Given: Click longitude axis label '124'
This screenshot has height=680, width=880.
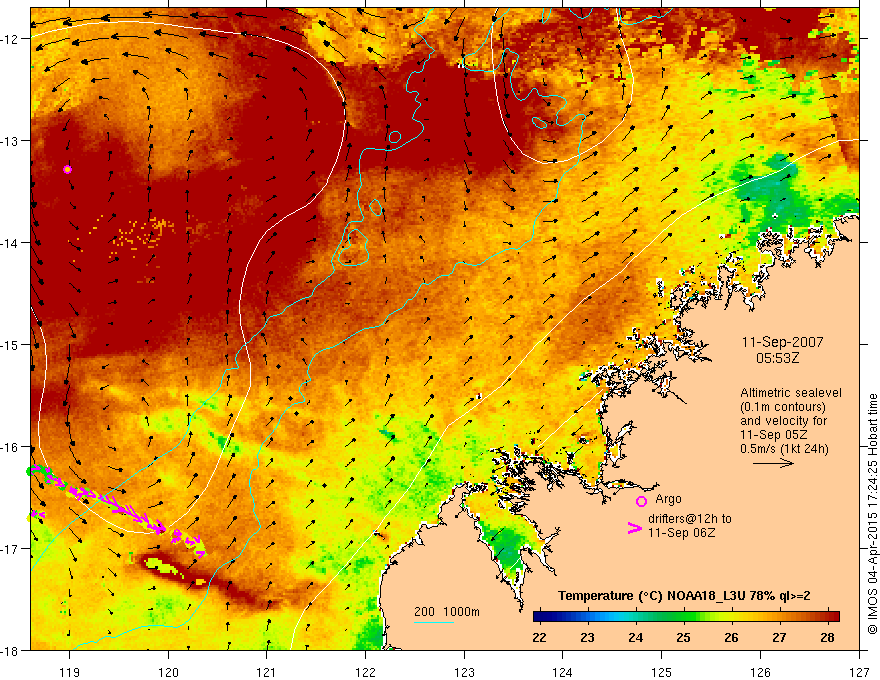Looking at the screenshot, I should pos(563,672).
